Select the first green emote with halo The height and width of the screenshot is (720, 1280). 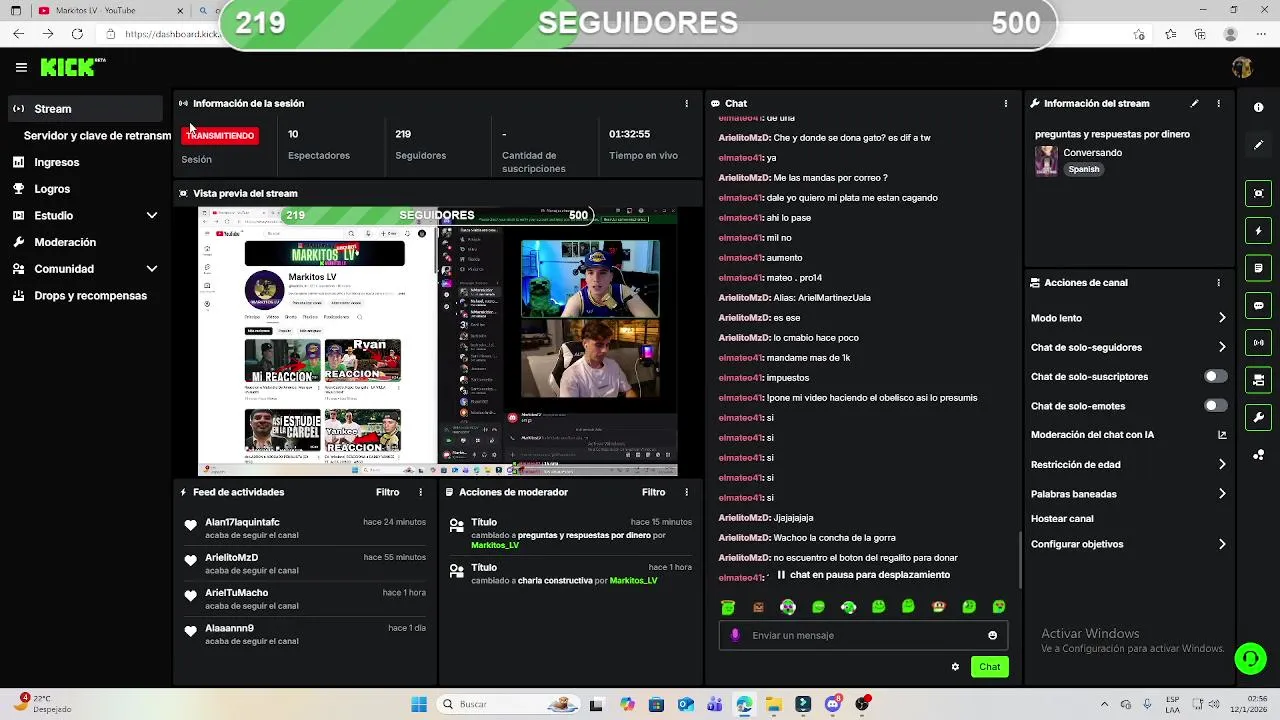[728, 607]
